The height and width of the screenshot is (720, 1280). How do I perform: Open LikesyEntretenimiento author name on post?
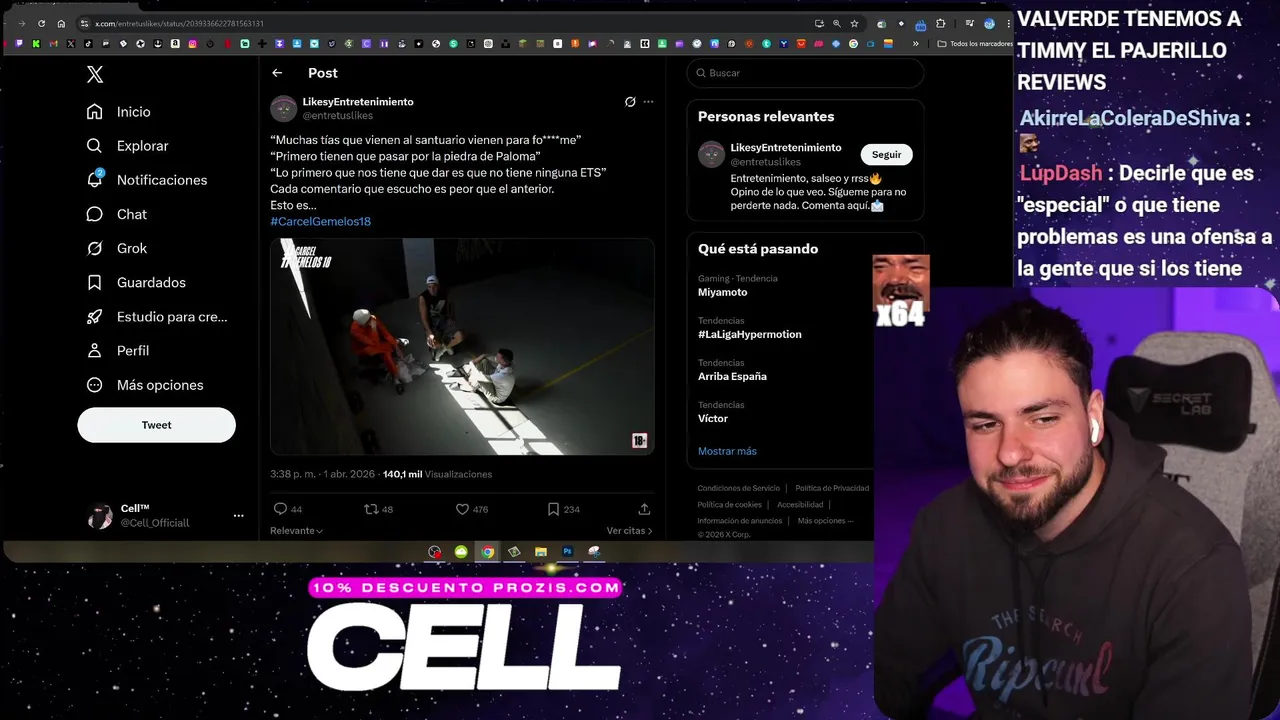coord(358,102)
